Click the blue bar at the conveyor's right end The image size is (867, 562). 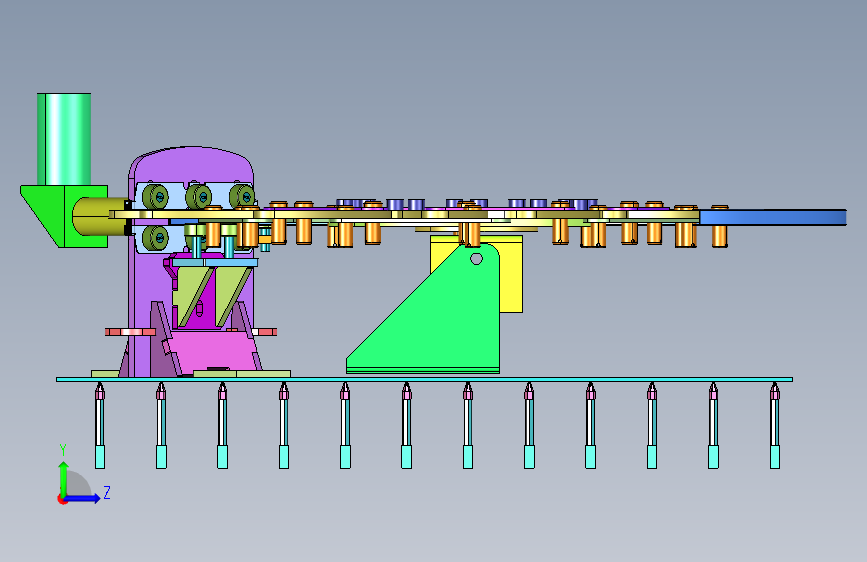pos(772,217)
